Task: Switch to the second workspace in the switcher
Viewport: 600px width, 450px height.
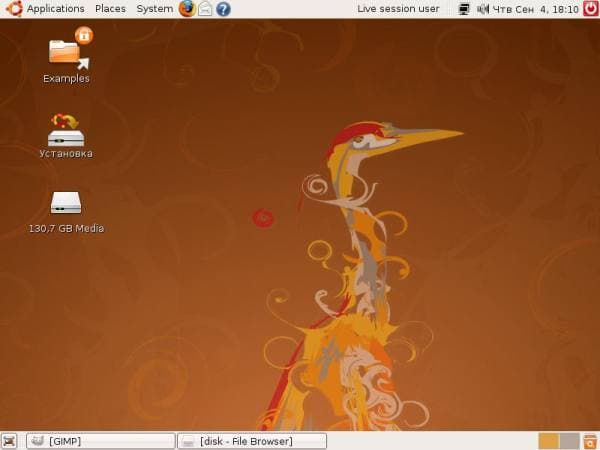Action: point(569,441)
